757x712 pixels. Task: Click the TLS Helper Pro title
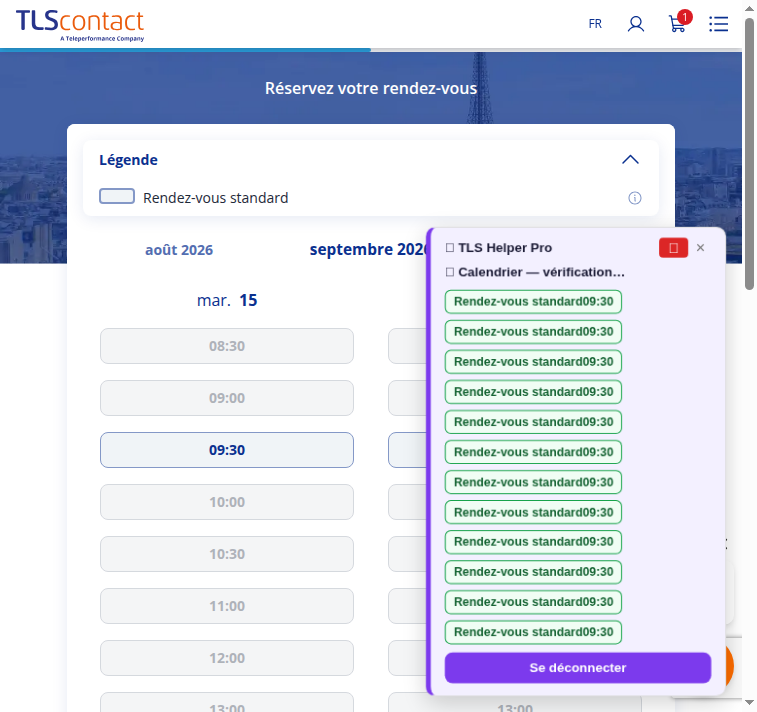(499, 248)
